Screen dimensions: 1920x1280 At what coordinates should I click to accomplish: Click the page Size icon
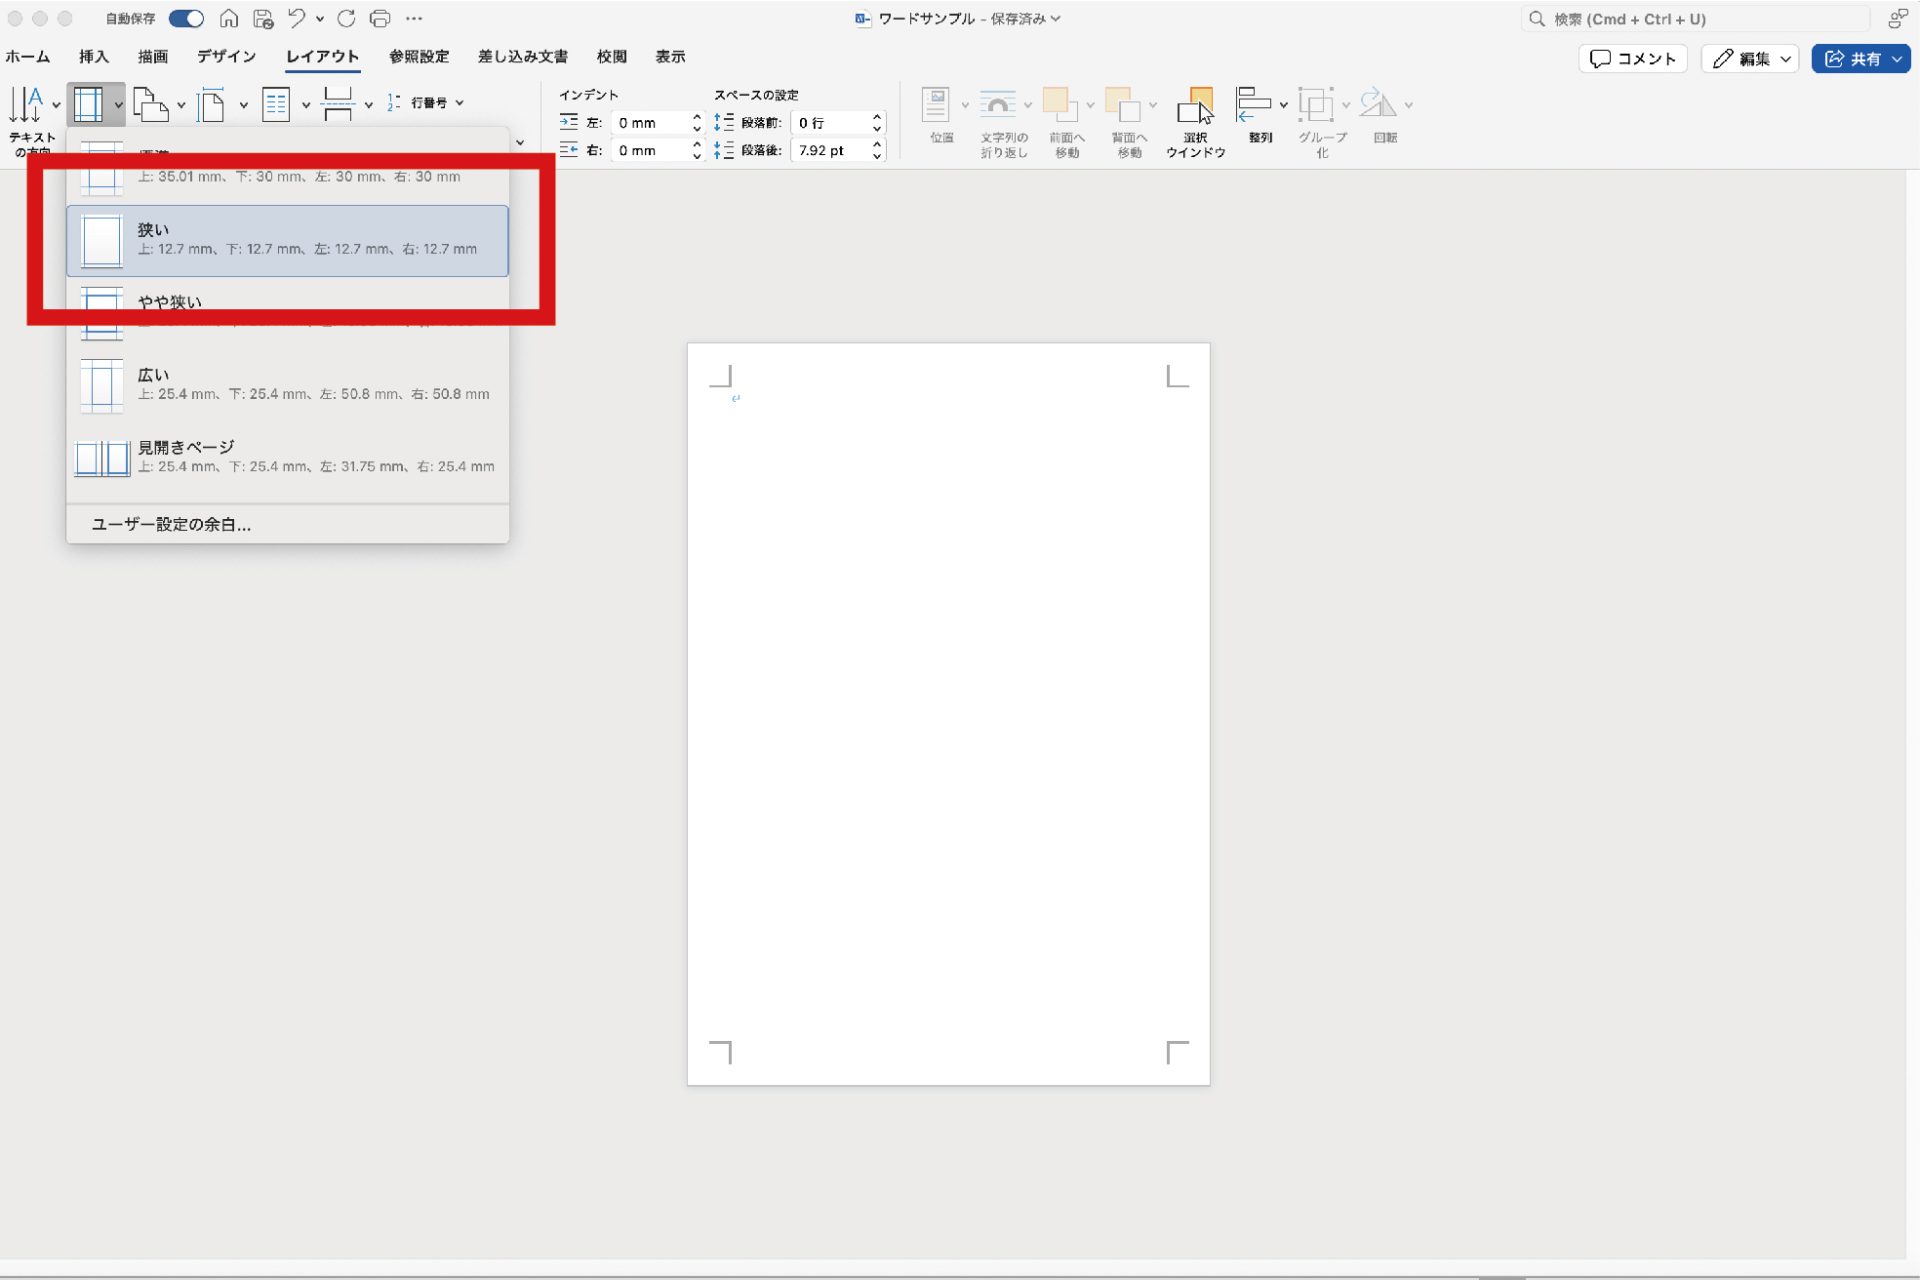point(211,104)
